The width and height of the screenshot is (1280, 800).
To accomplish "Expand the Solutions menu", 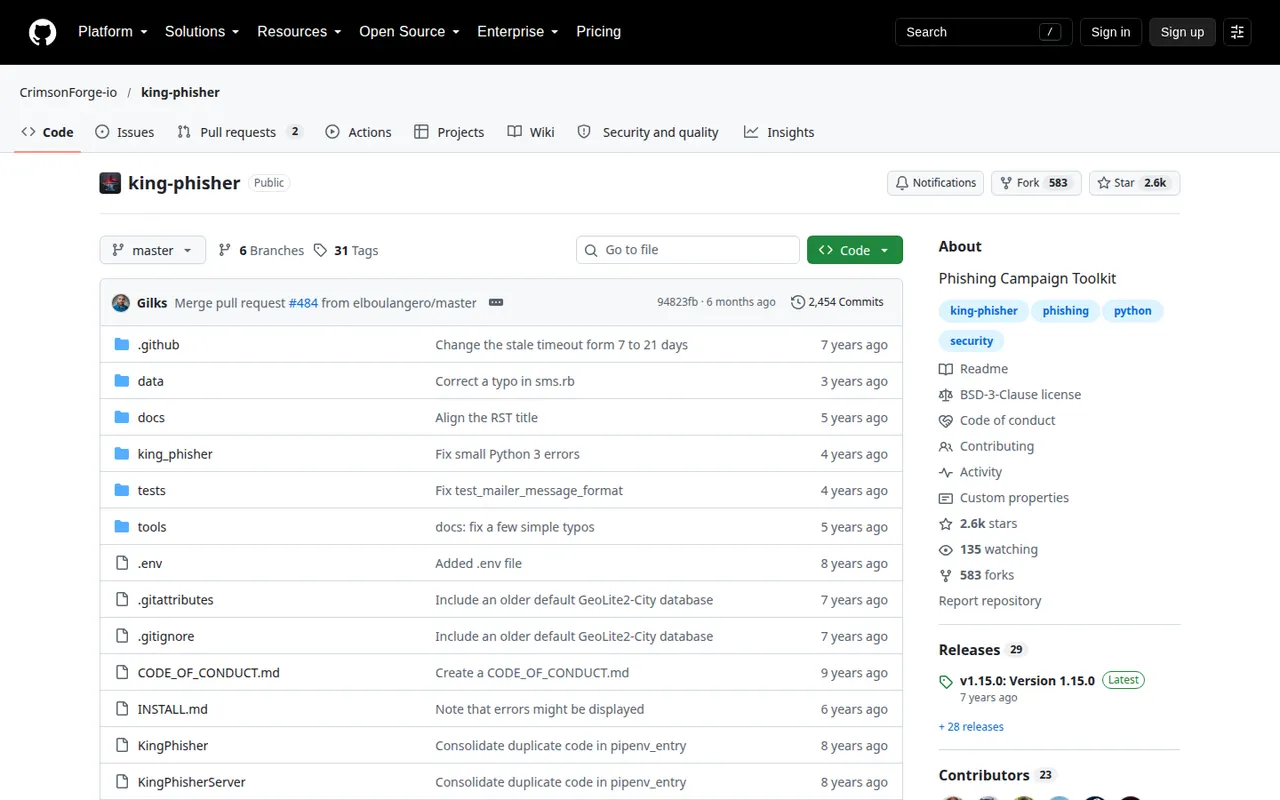I will point(202,32).
